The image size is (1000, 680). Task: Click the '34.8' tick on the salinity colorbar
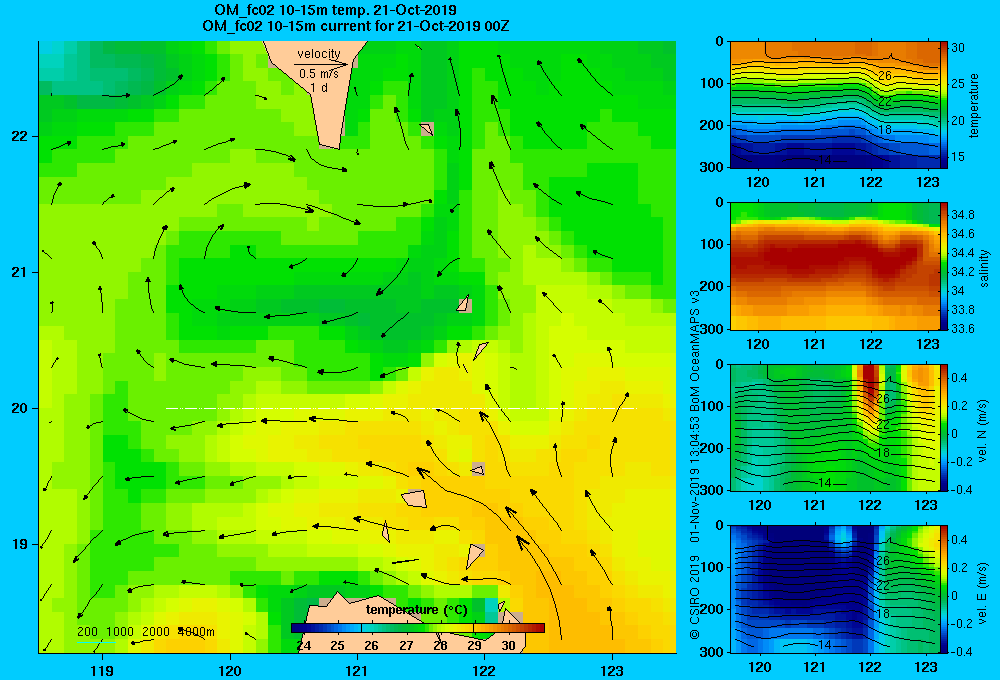962,214
